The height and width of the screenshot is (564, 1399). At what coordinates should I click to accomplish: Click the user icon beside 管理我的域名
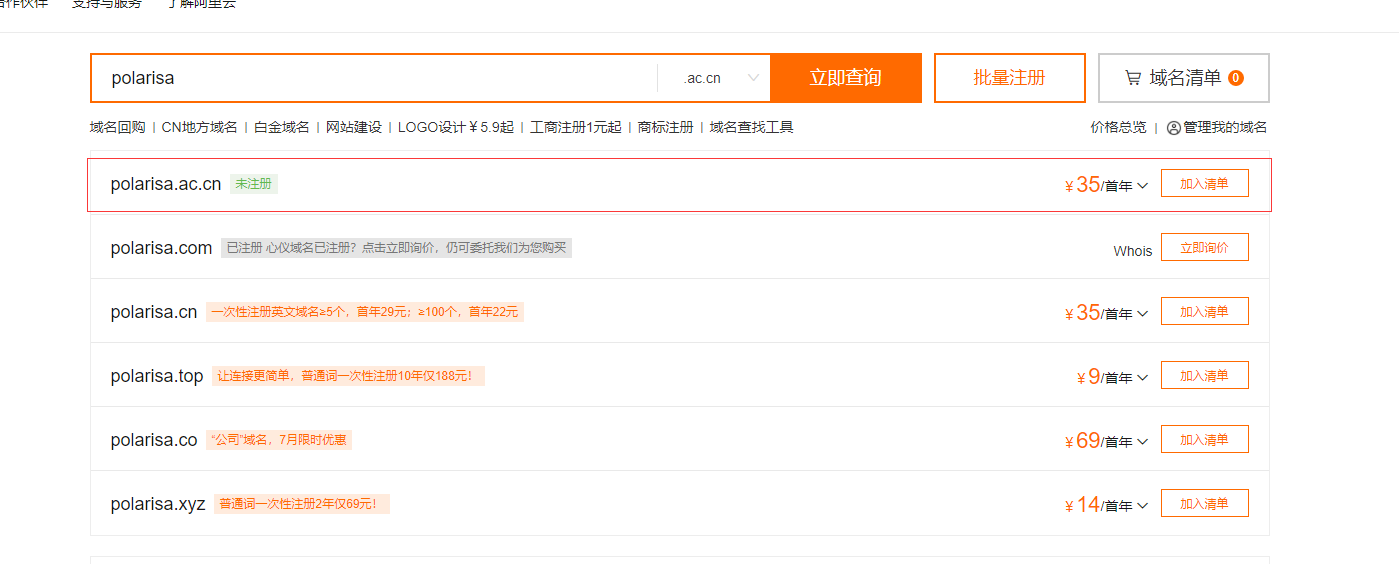1174,128
